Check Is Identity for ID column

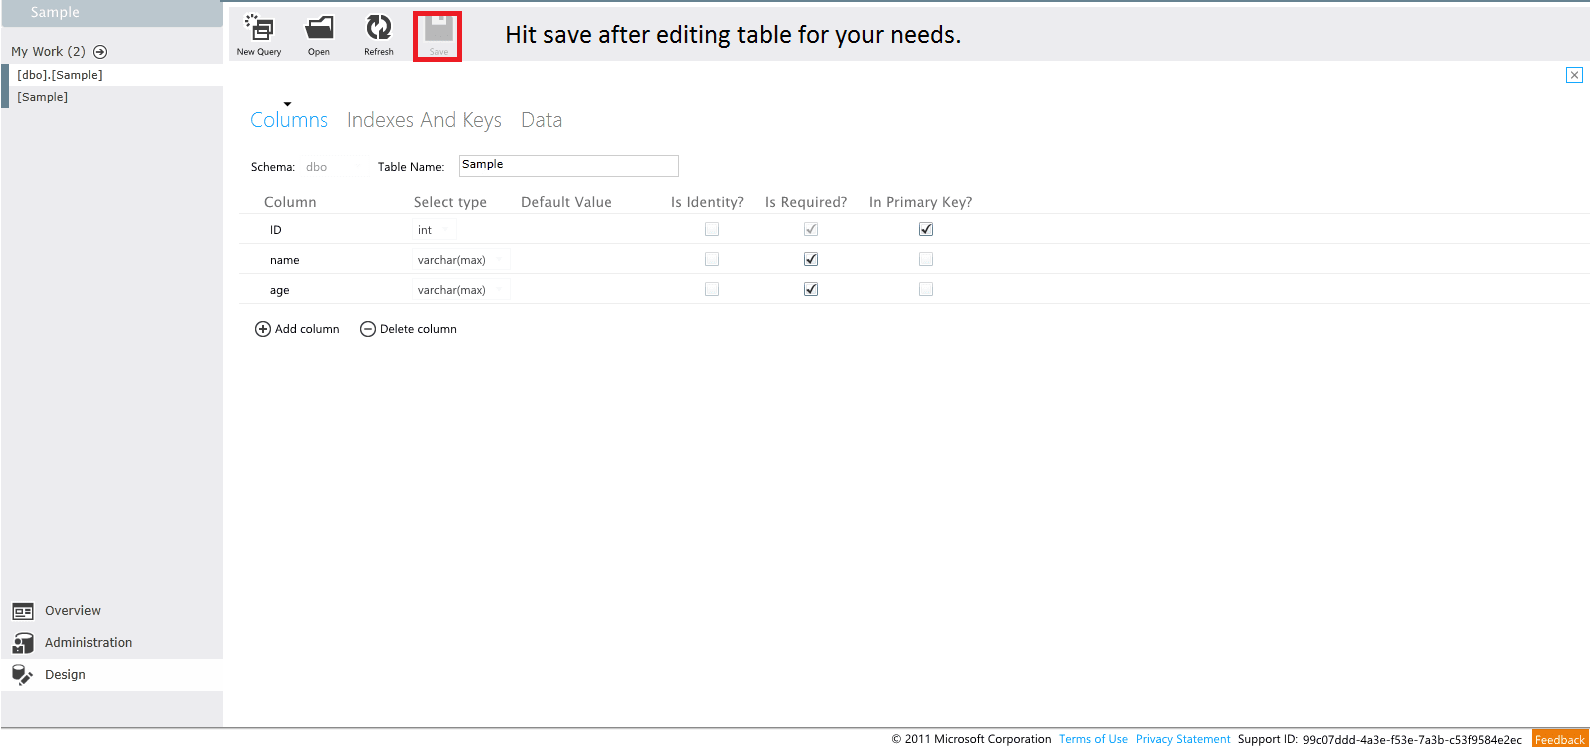(x=712, y=229)
